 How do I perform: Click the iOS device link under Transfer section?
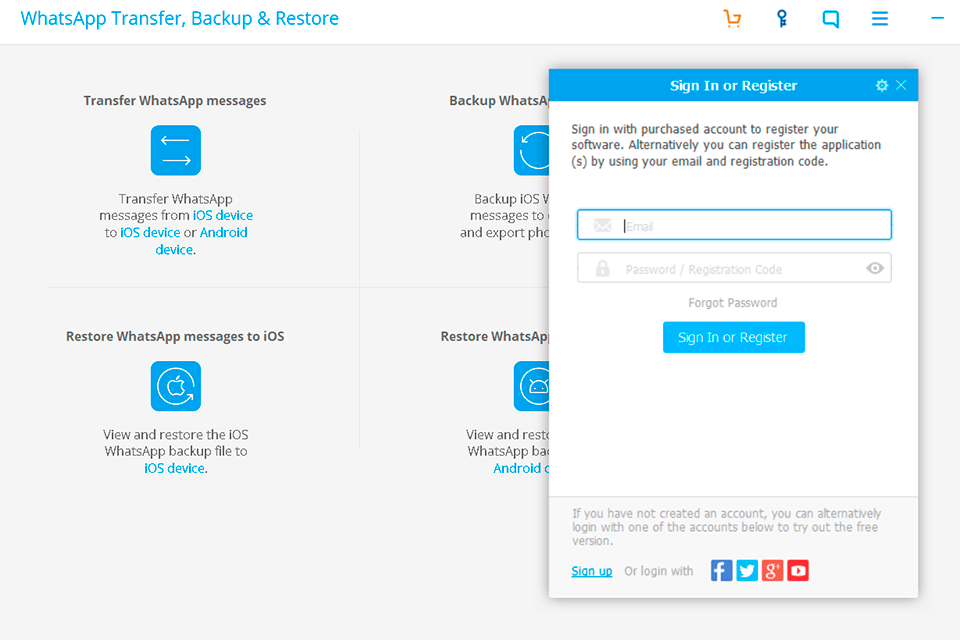[223, 214]
